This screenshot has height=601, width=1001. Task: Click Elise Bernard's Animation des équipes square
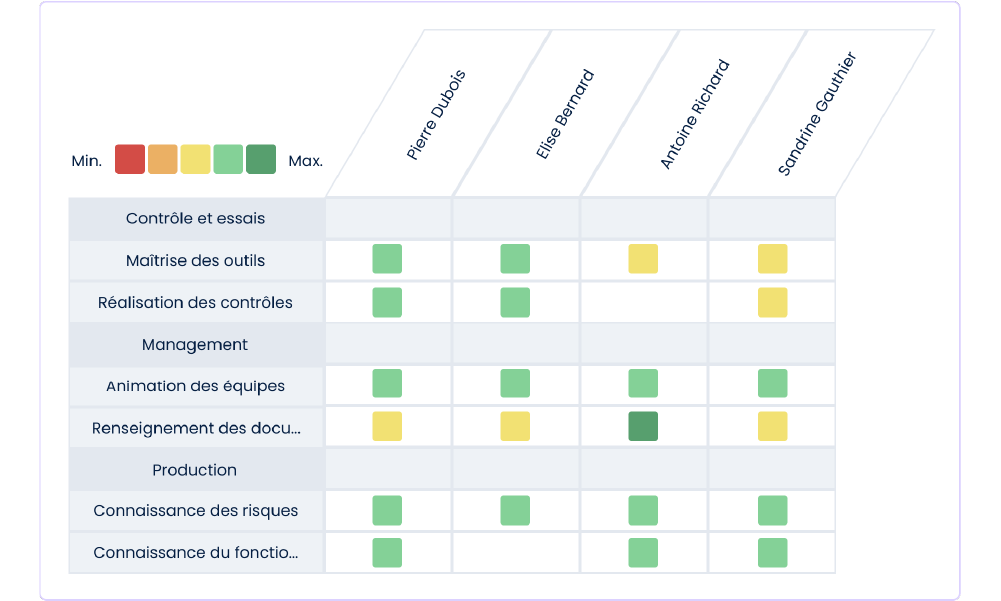click(x=515, y=384)
